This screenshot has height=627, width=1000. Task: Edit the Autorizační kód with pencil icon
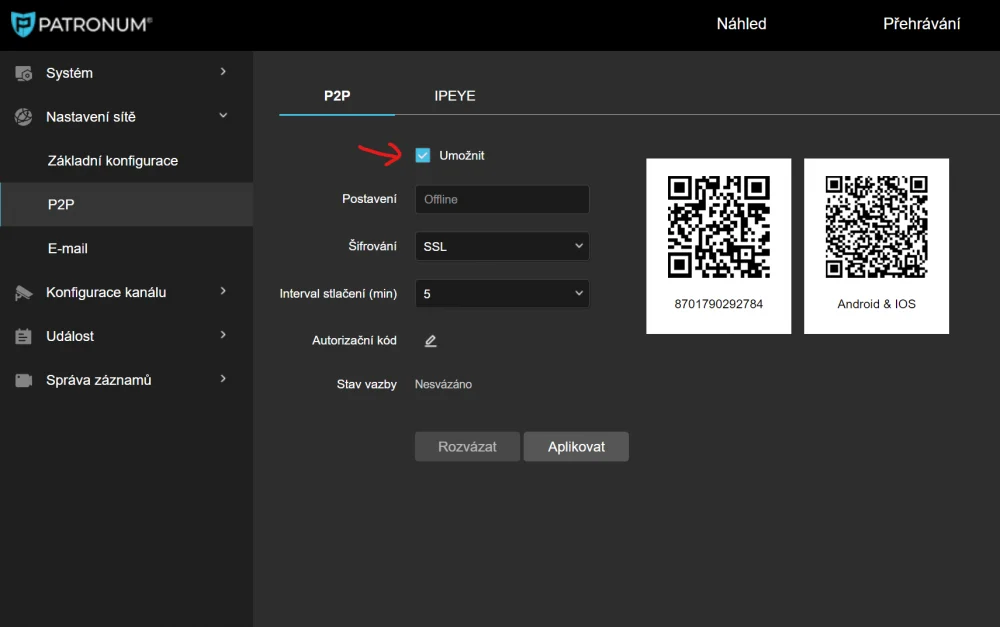pyautogui.click(x=430, y=341)
